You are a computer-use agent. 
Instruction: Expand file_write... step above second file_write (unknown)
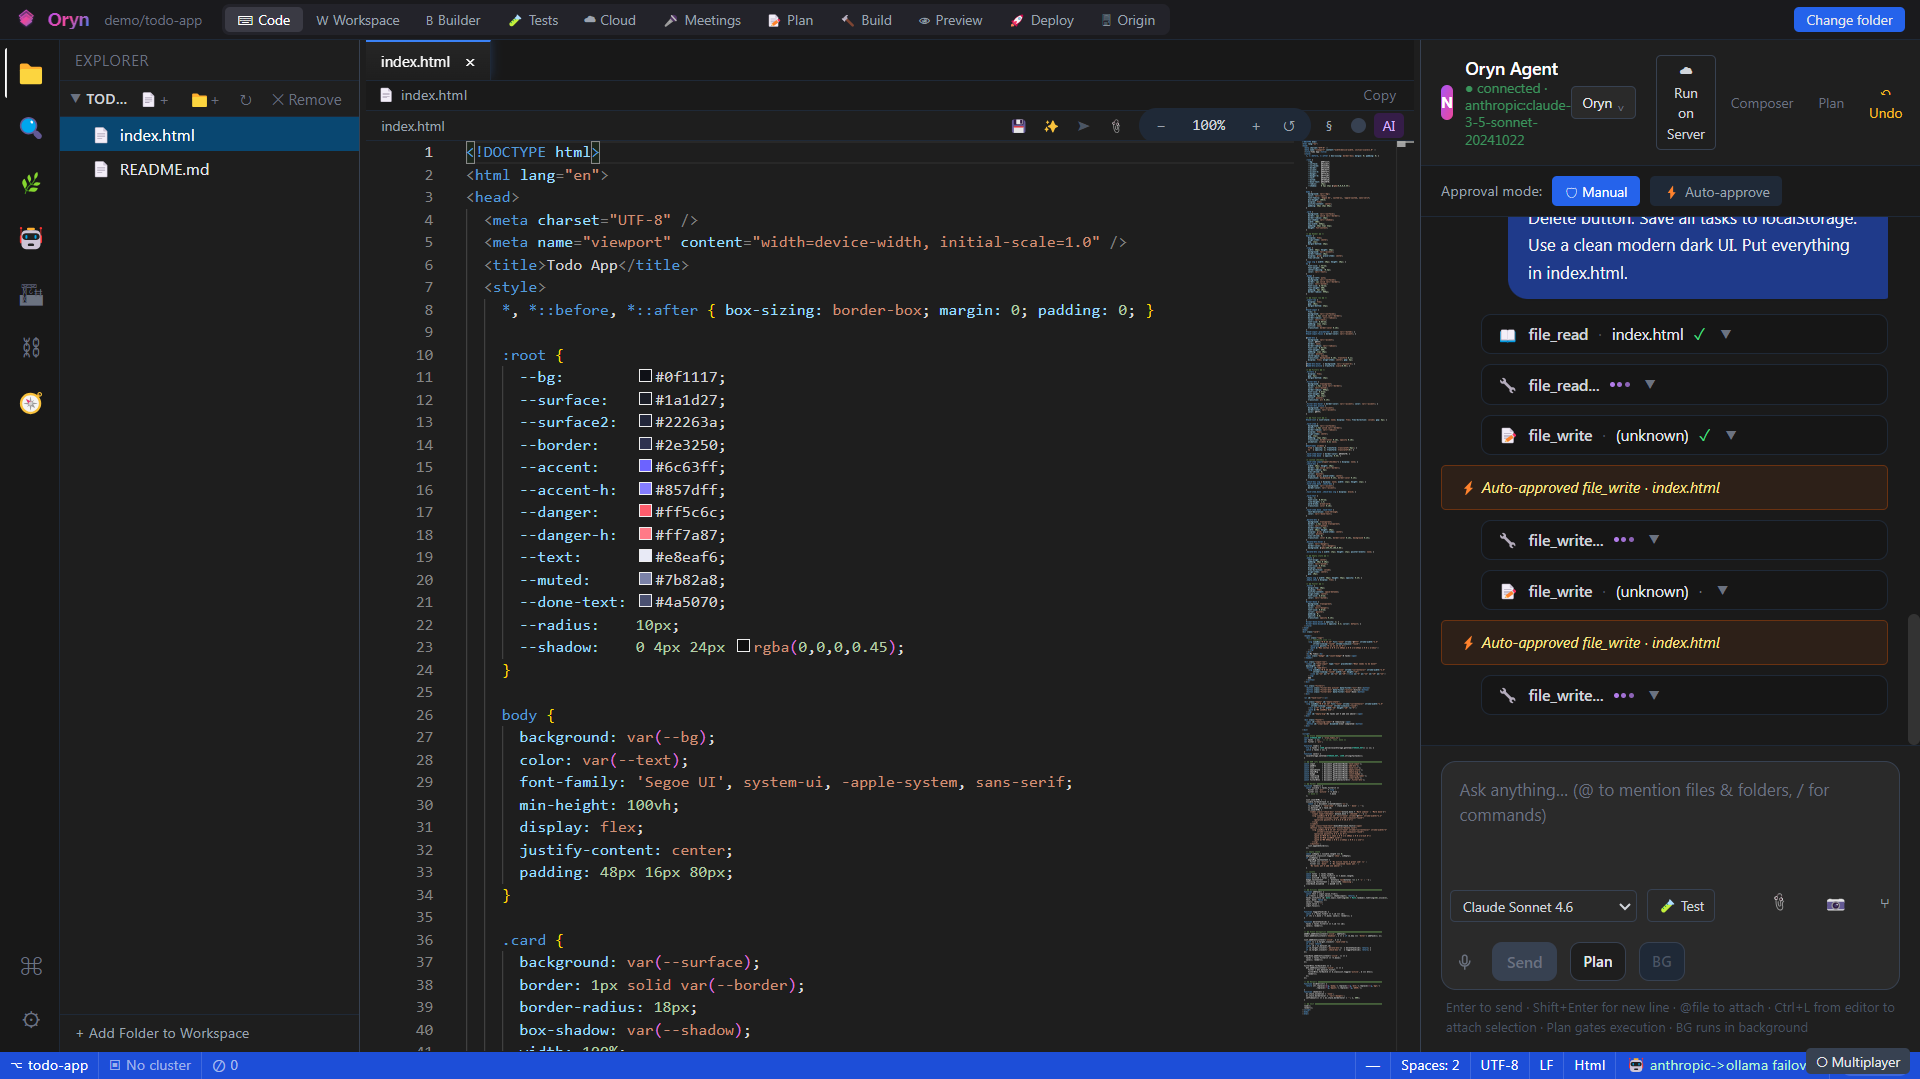1654,539
